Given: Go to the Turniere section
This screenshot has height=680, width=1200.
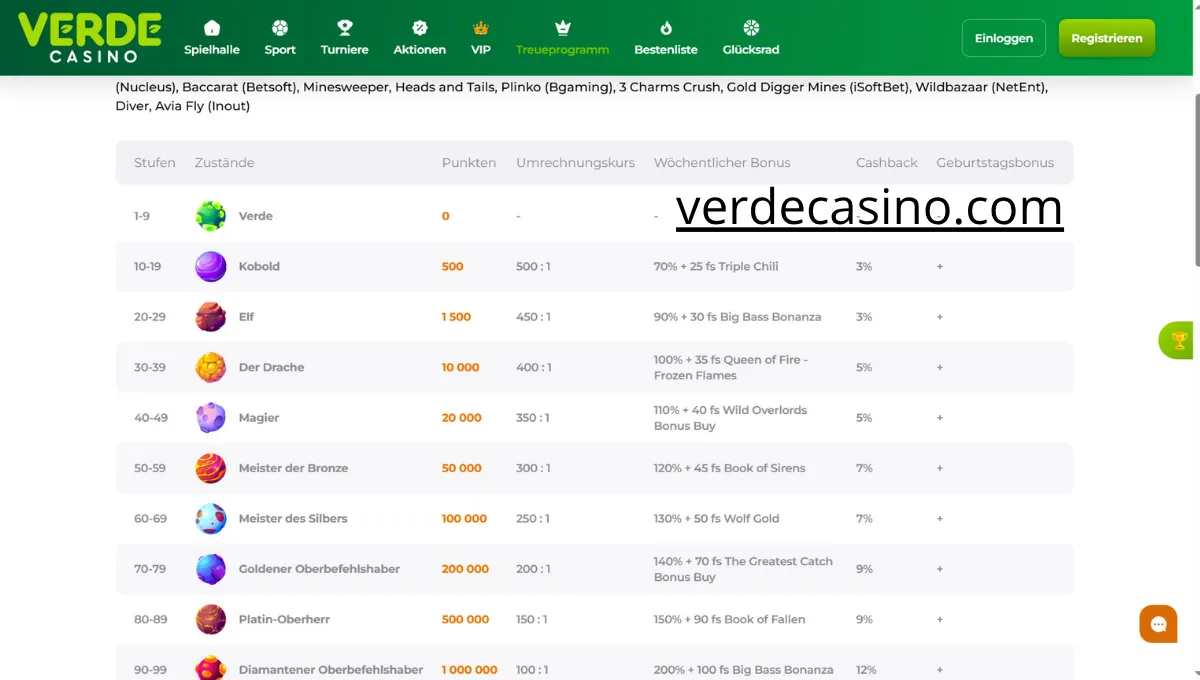Looking at the screenshot, I should click(344, 38).
